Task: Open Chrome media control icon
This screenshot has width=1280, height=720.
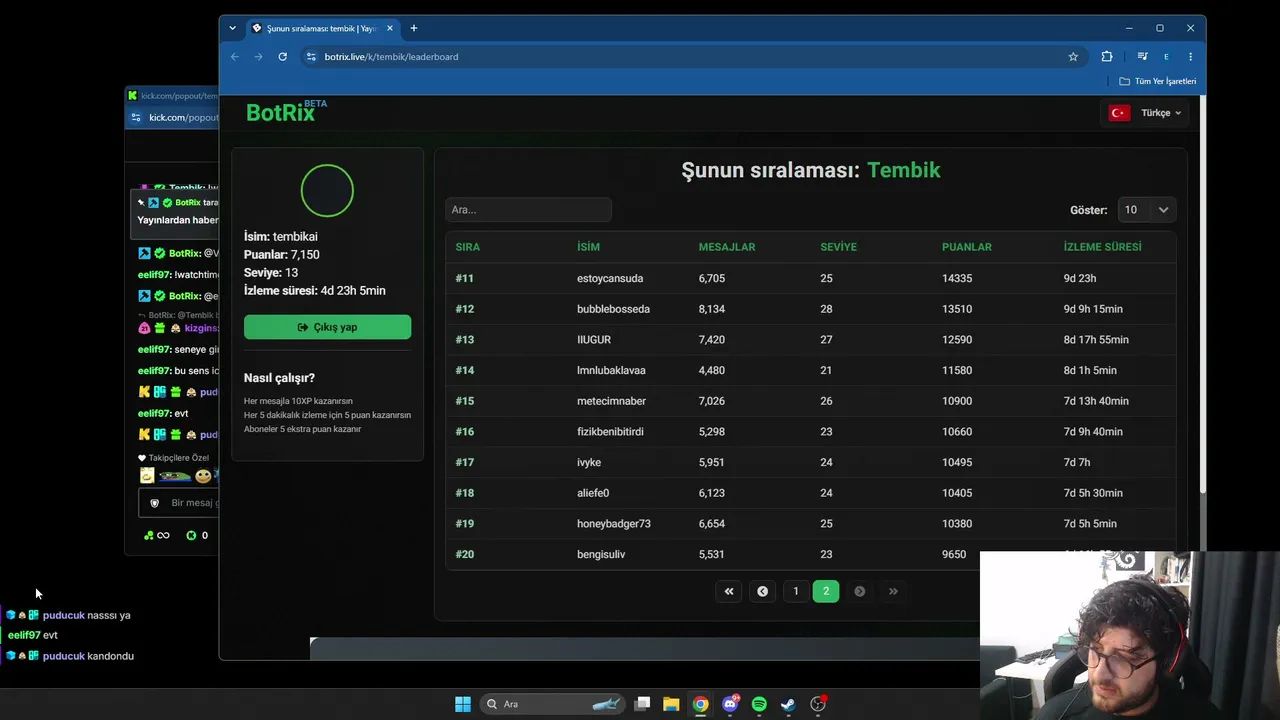Action: click(x=1142, y=57)
